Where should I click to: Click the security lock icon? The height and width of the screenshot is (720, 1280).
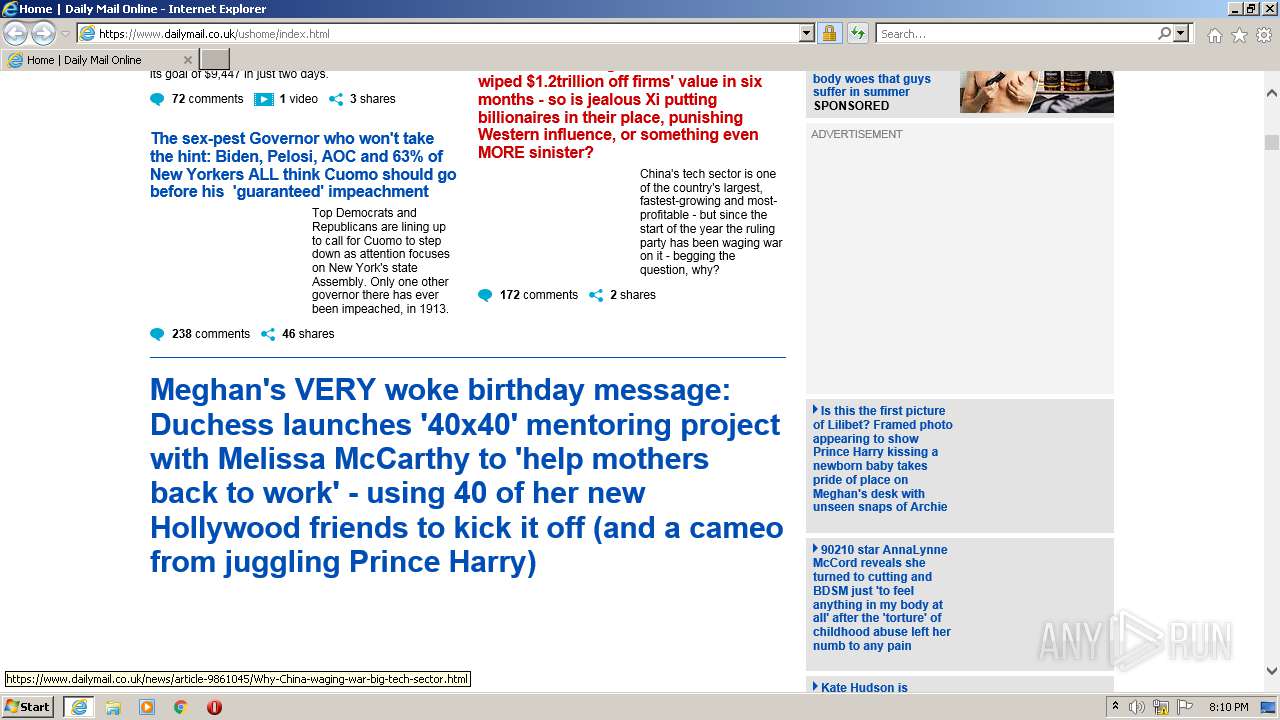tap(829, 33)
